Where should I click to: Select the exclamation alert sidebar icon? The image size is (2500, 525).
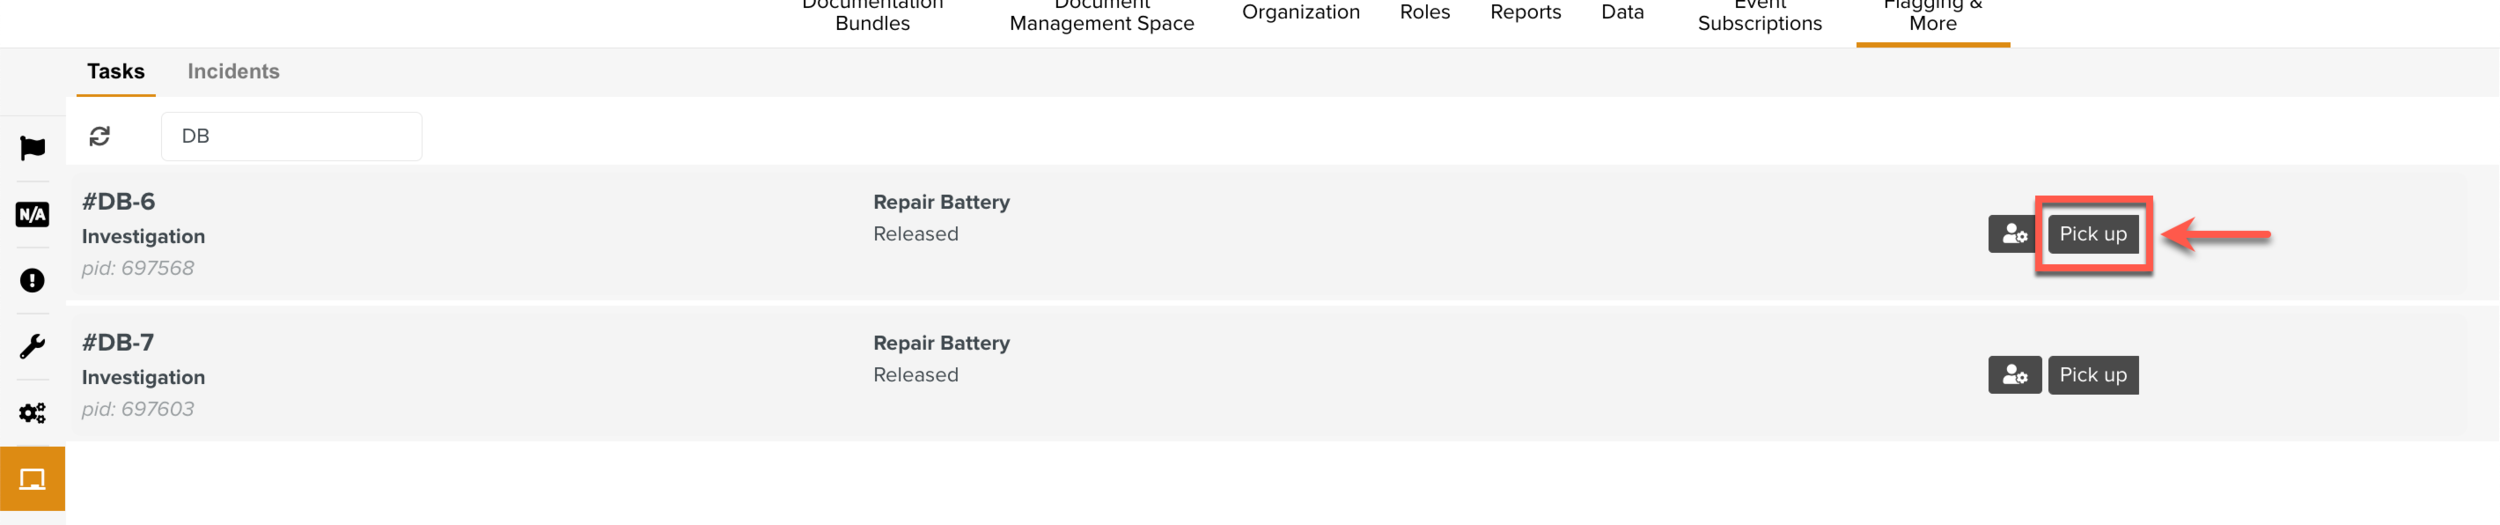[x=32, y=280]
